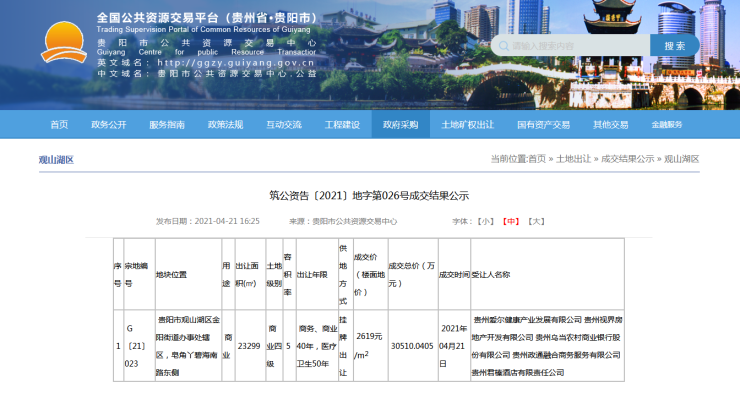Open the 政策法规 navigation item
This screenshot has width=740, height=399.
point(225,125)
